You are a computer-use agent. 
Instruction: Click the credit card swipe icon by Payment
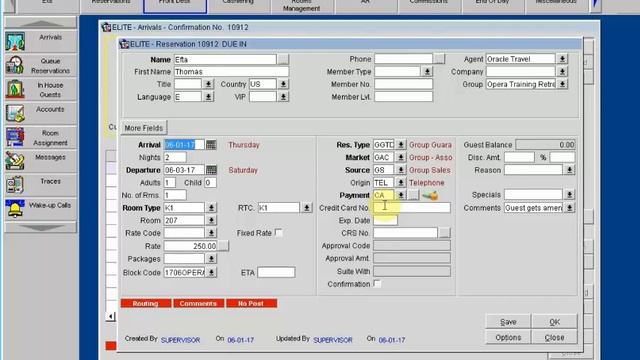(x=430, y=196)
